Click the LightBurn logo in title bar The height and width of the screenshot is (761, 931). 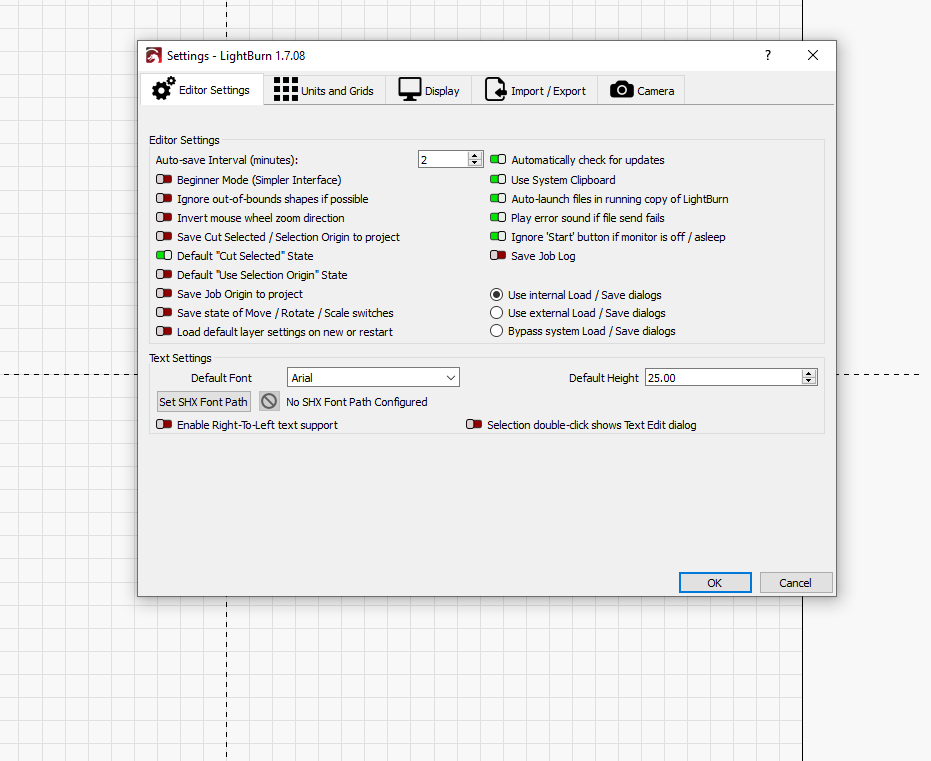point(154,55)
